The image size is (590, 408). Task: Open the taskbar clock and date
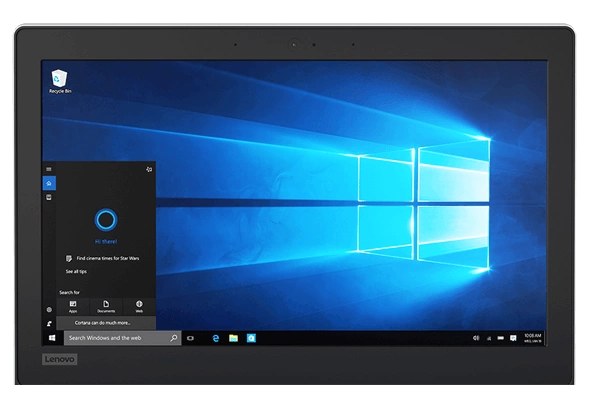(x=532, y=338)
